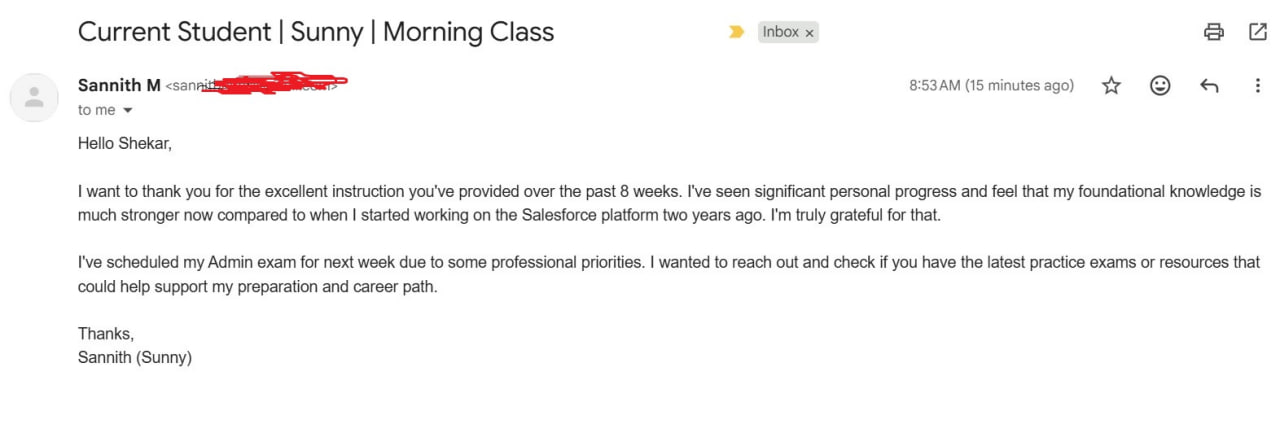
Task: Print this email message
Action: coord(1213,32)
